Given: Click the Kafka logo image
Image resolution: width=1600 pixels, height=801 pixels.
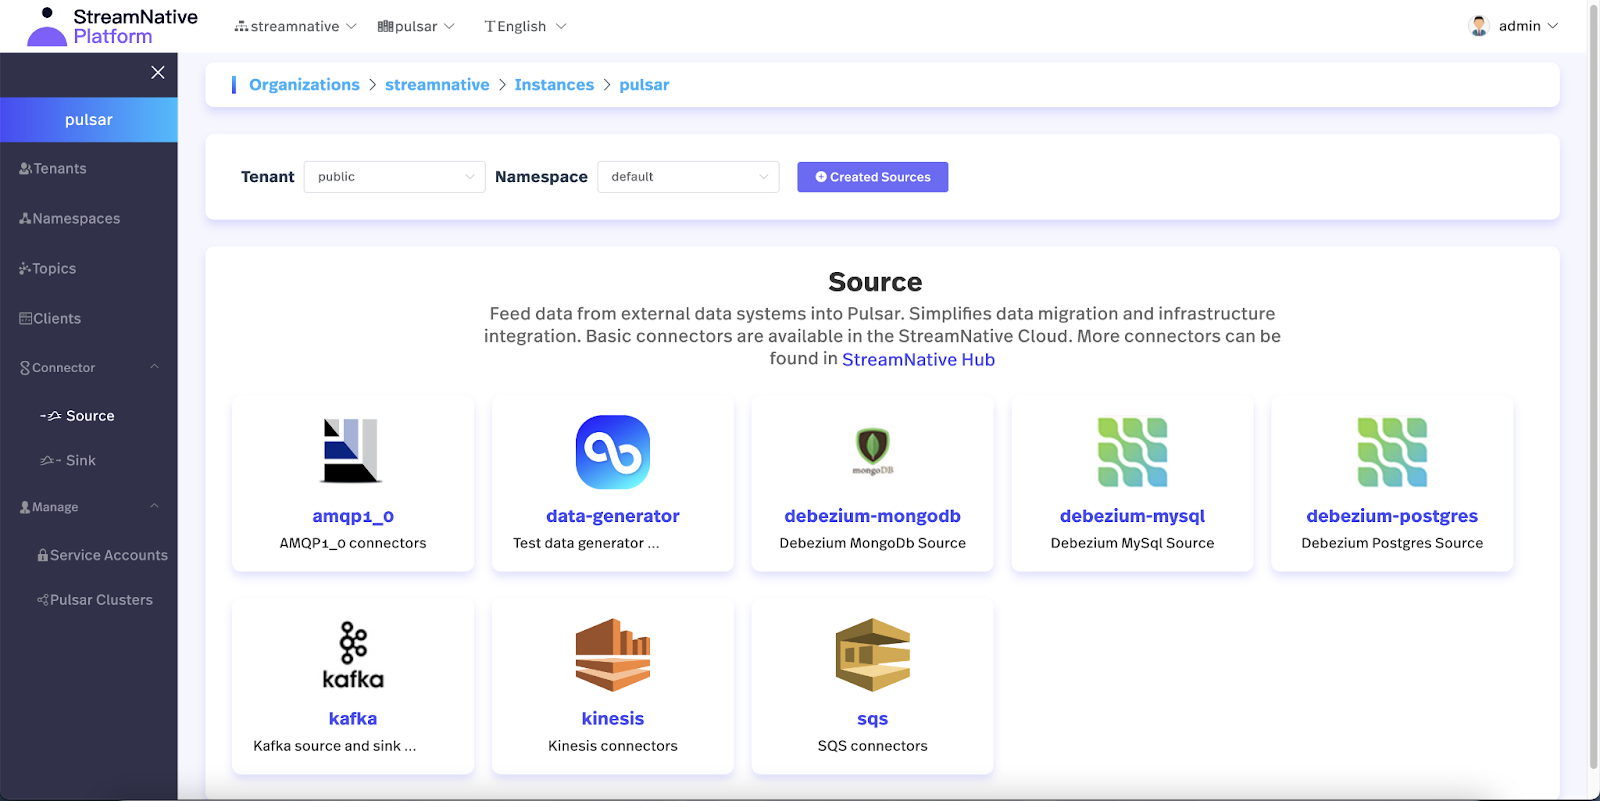Looking at the screenshot, I should coord(353,655).
